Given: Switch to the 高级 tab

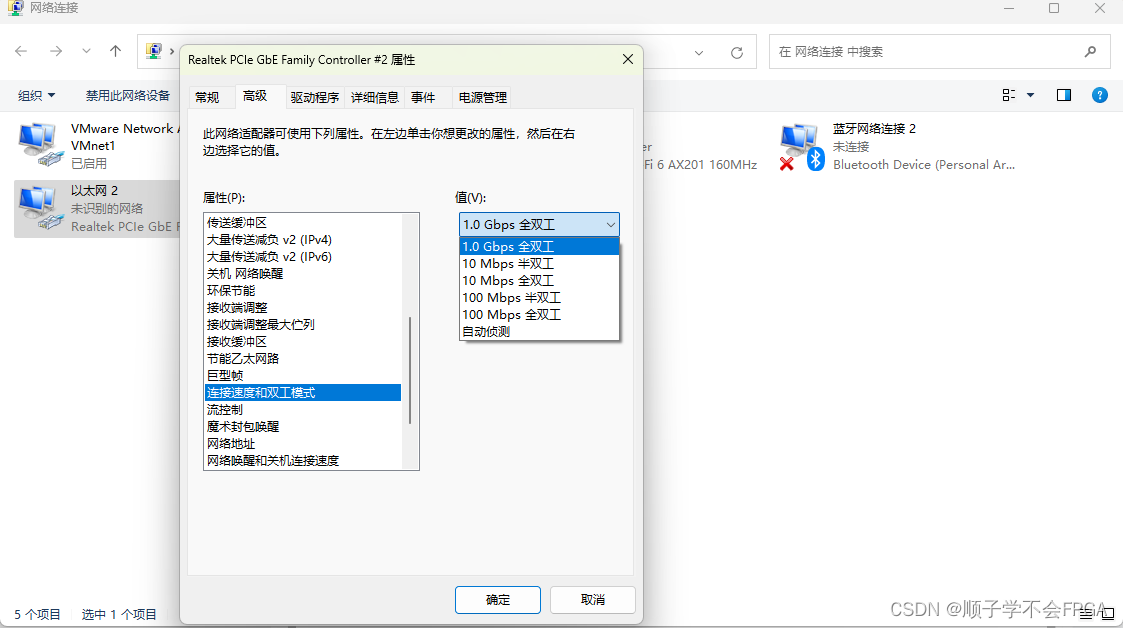Looking at the screenshot, I should (255, 96).
